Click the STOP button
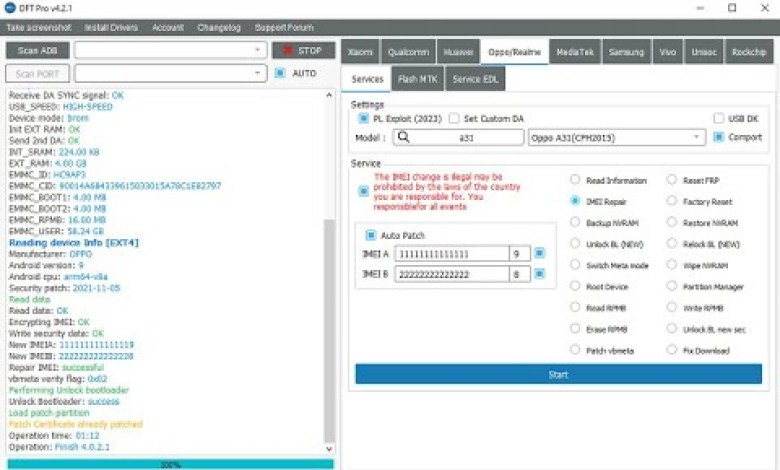 [303, 50]
